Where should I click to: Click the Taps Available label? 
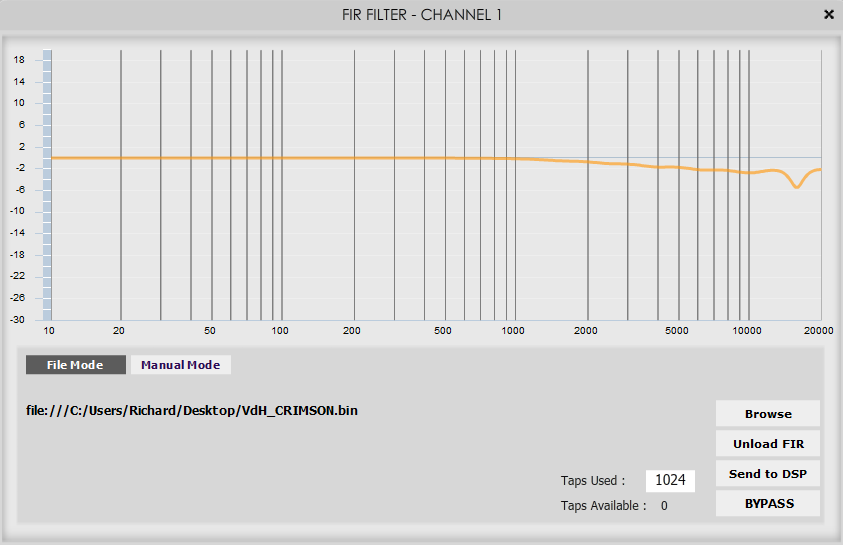(603, 506)
